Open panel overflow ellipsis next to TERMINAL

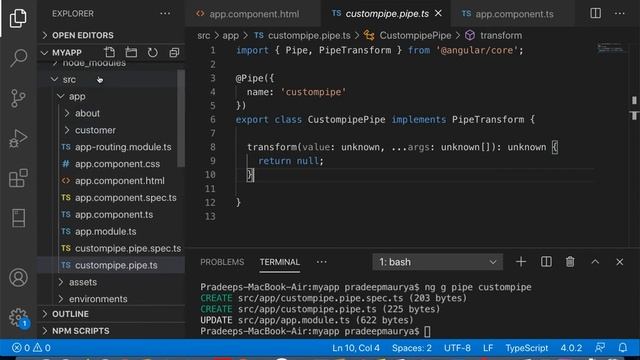322,262
